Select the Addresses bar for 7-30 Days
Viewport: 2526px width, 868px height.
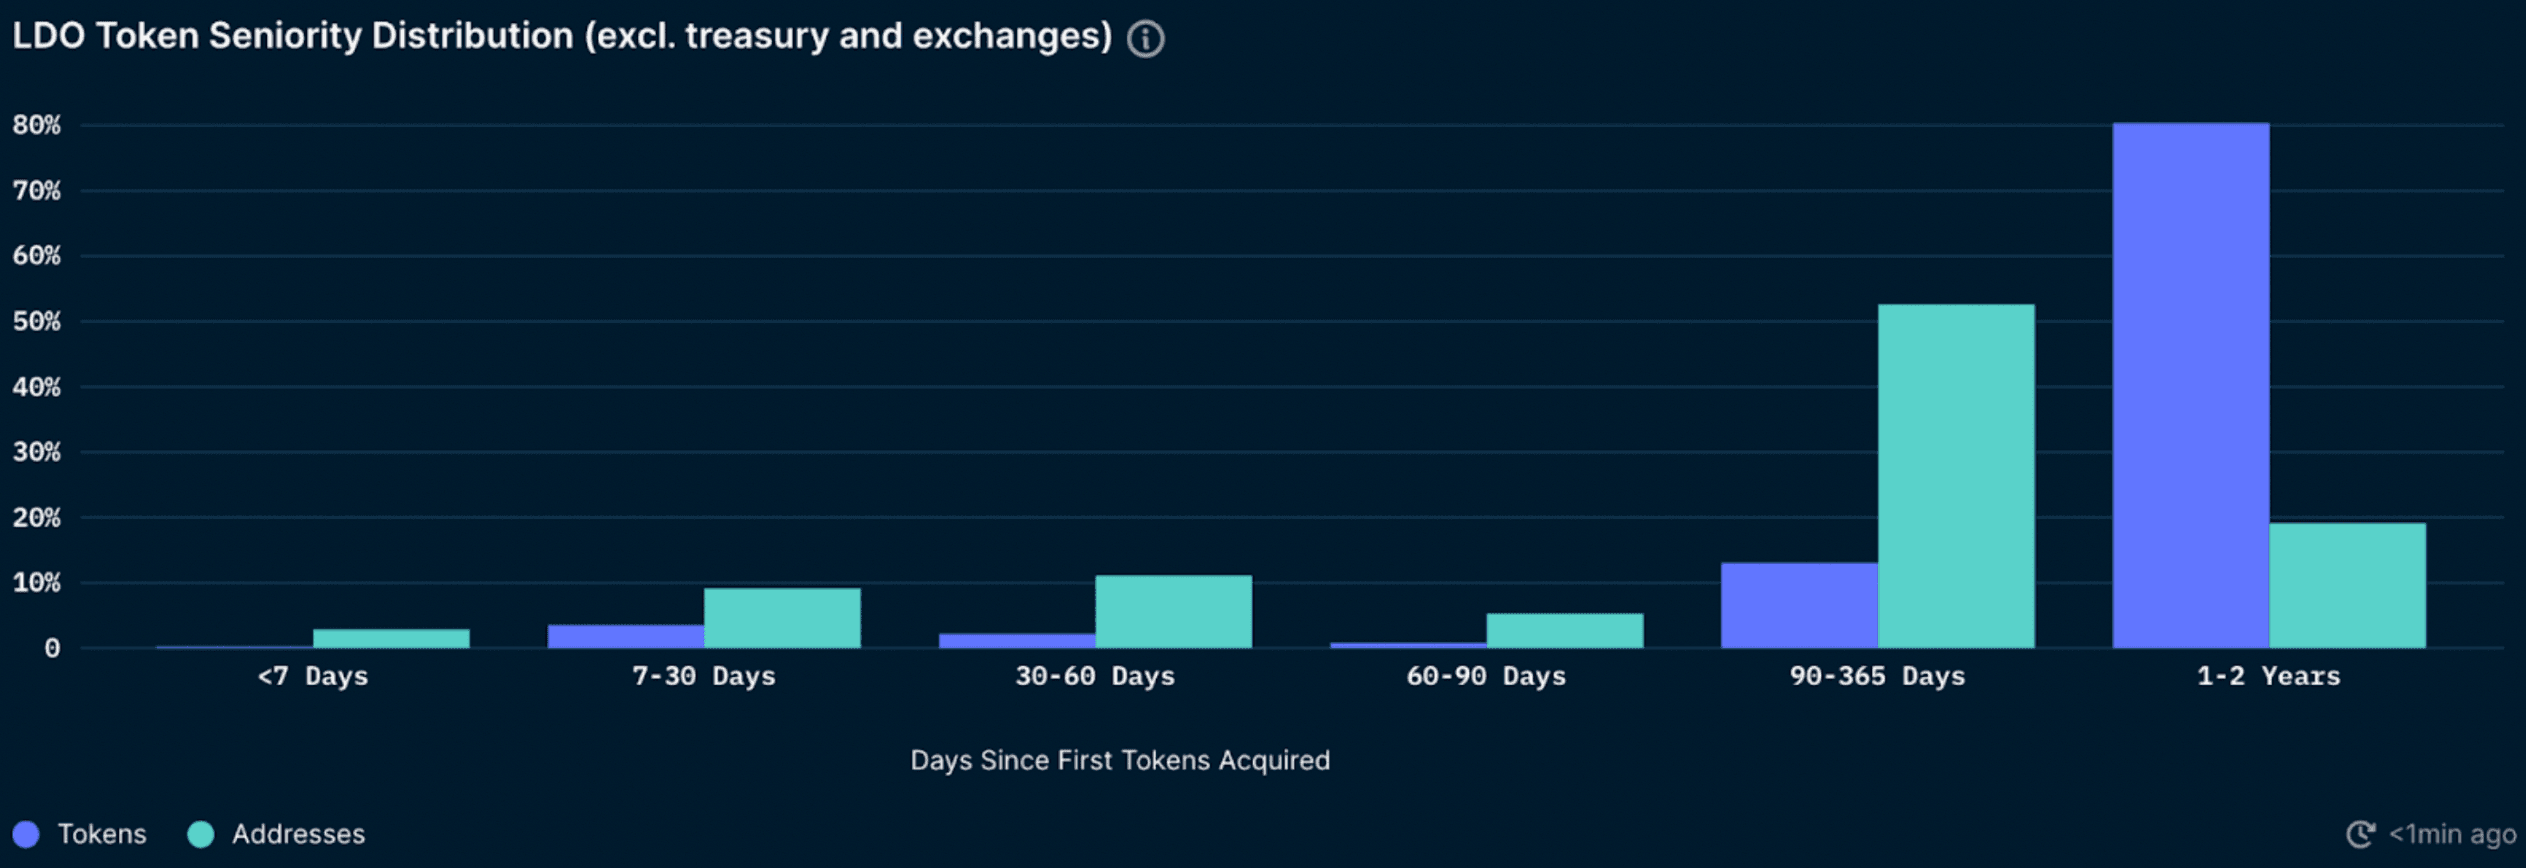[782, 618]
